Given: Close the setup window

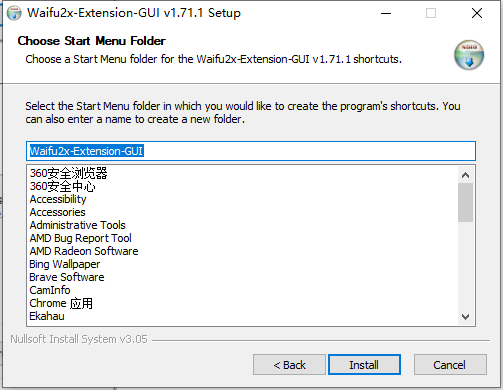Looking at the screenshot, I should click(477, 13).
